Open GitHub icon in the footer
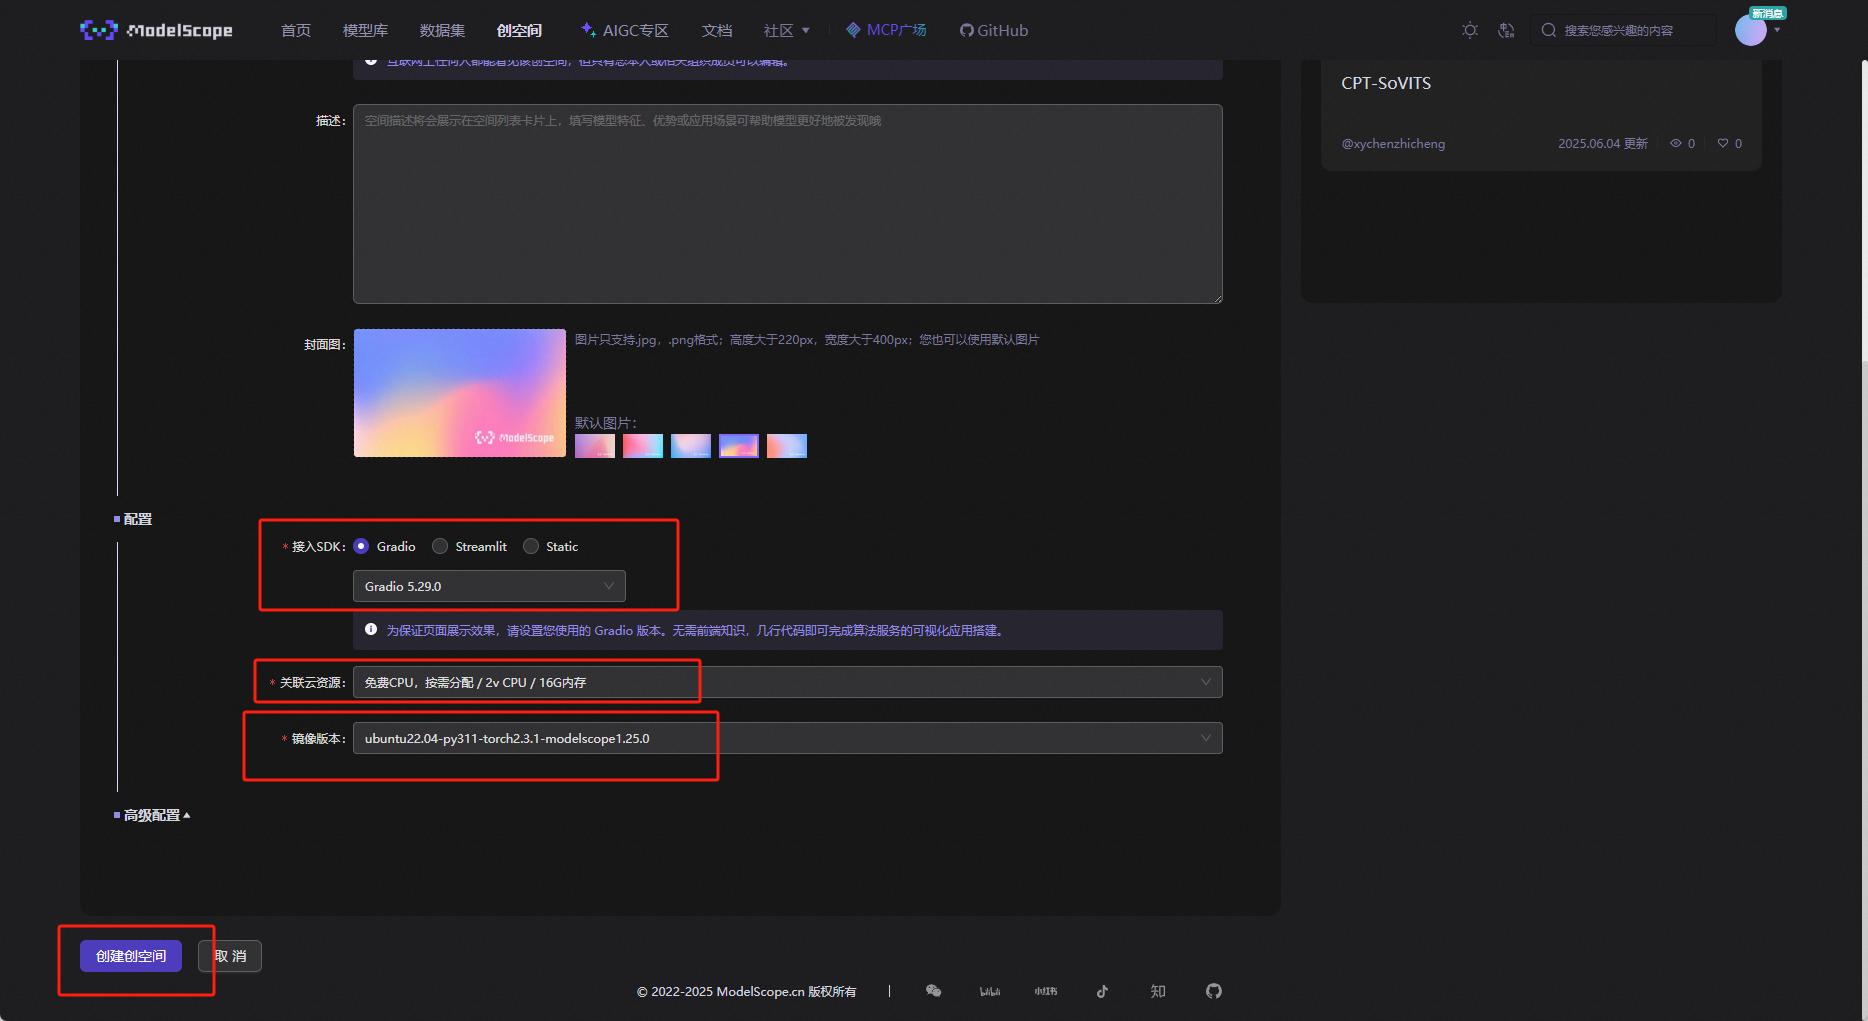Image resolution: width=1868 pixels, height=1021 pixels. coord(1213,991)
